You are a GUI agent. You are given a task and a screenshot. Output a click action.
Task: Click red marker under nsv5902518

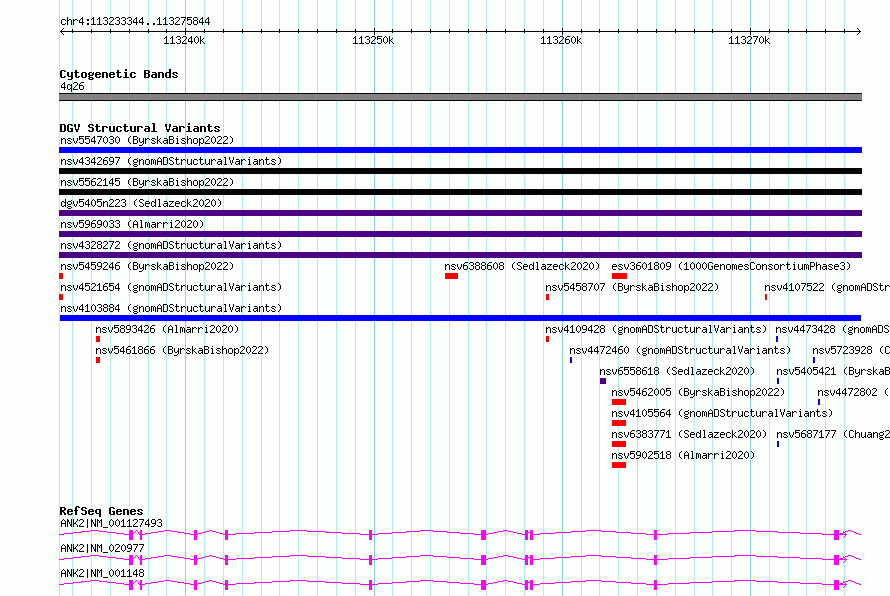pyautogui.click(x=619, y=465)
